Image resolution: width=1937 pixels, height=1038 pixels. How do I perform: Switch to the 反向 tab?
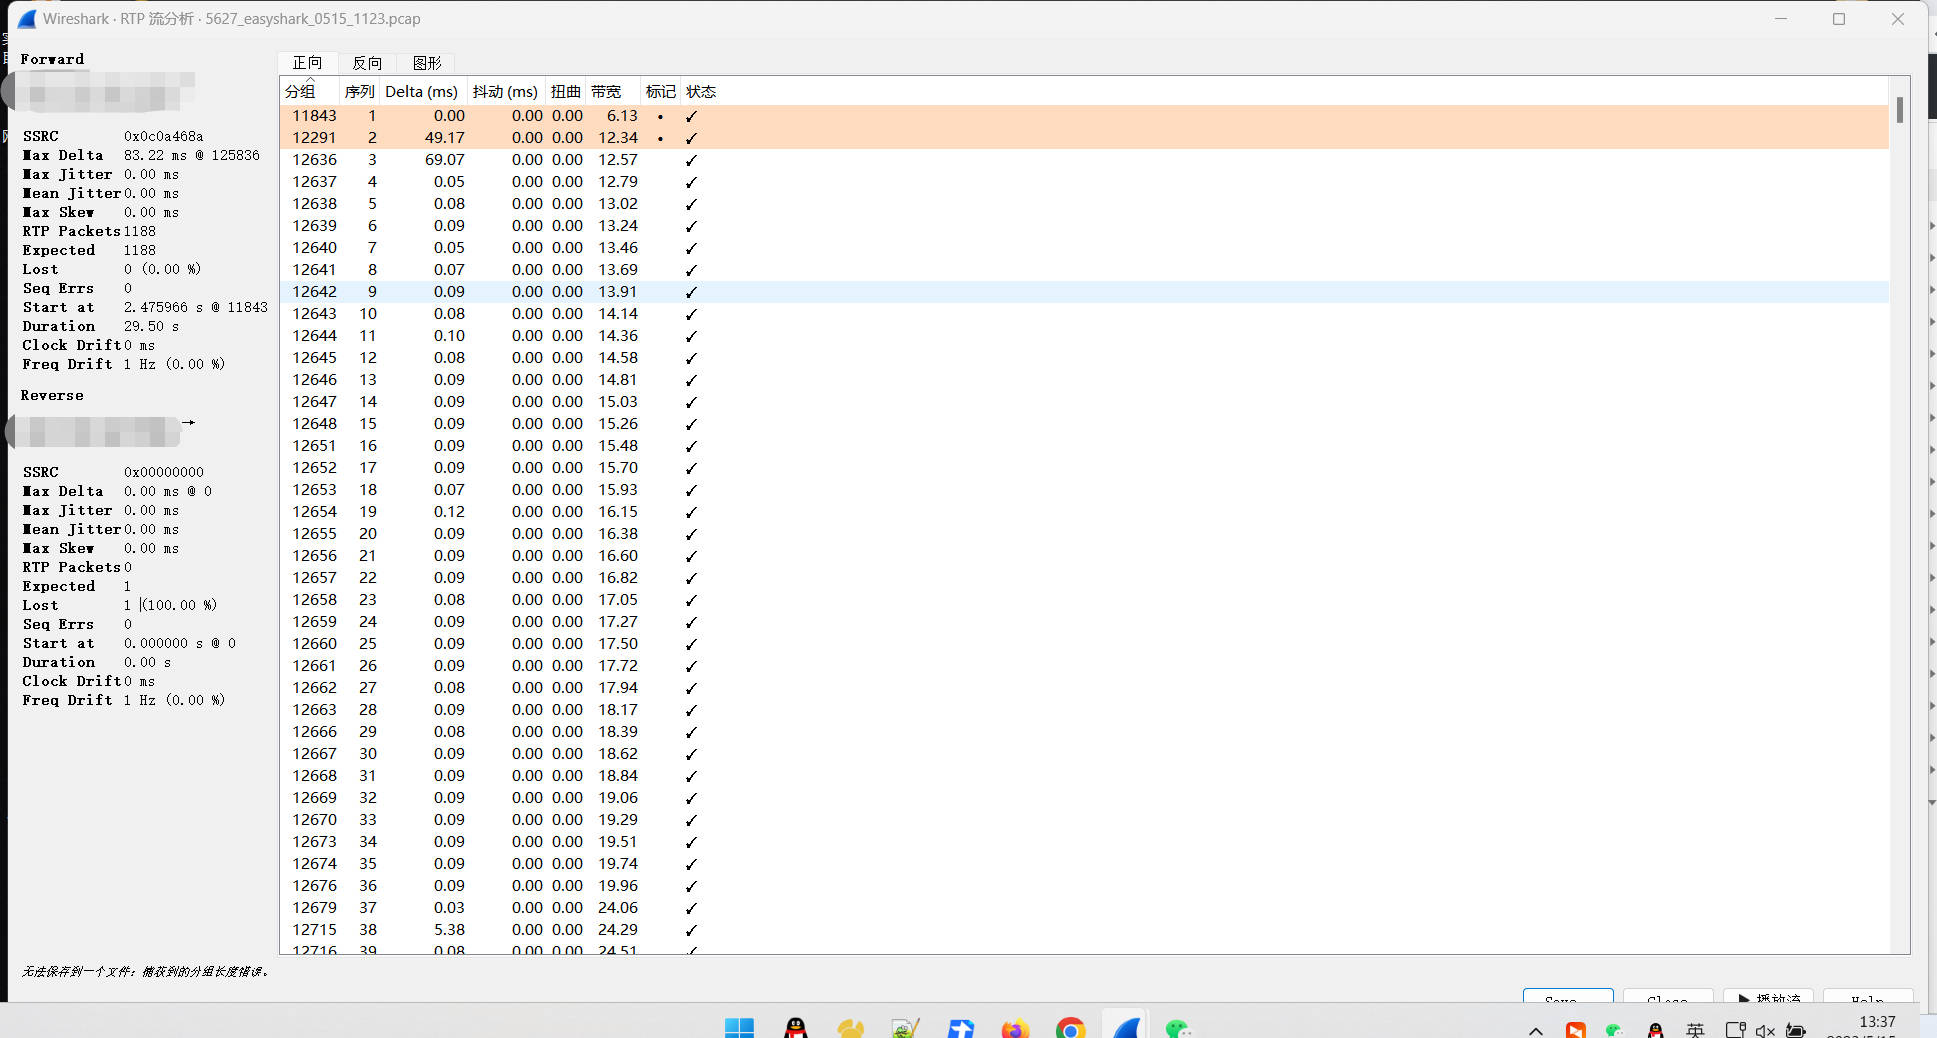click(367, 63)
